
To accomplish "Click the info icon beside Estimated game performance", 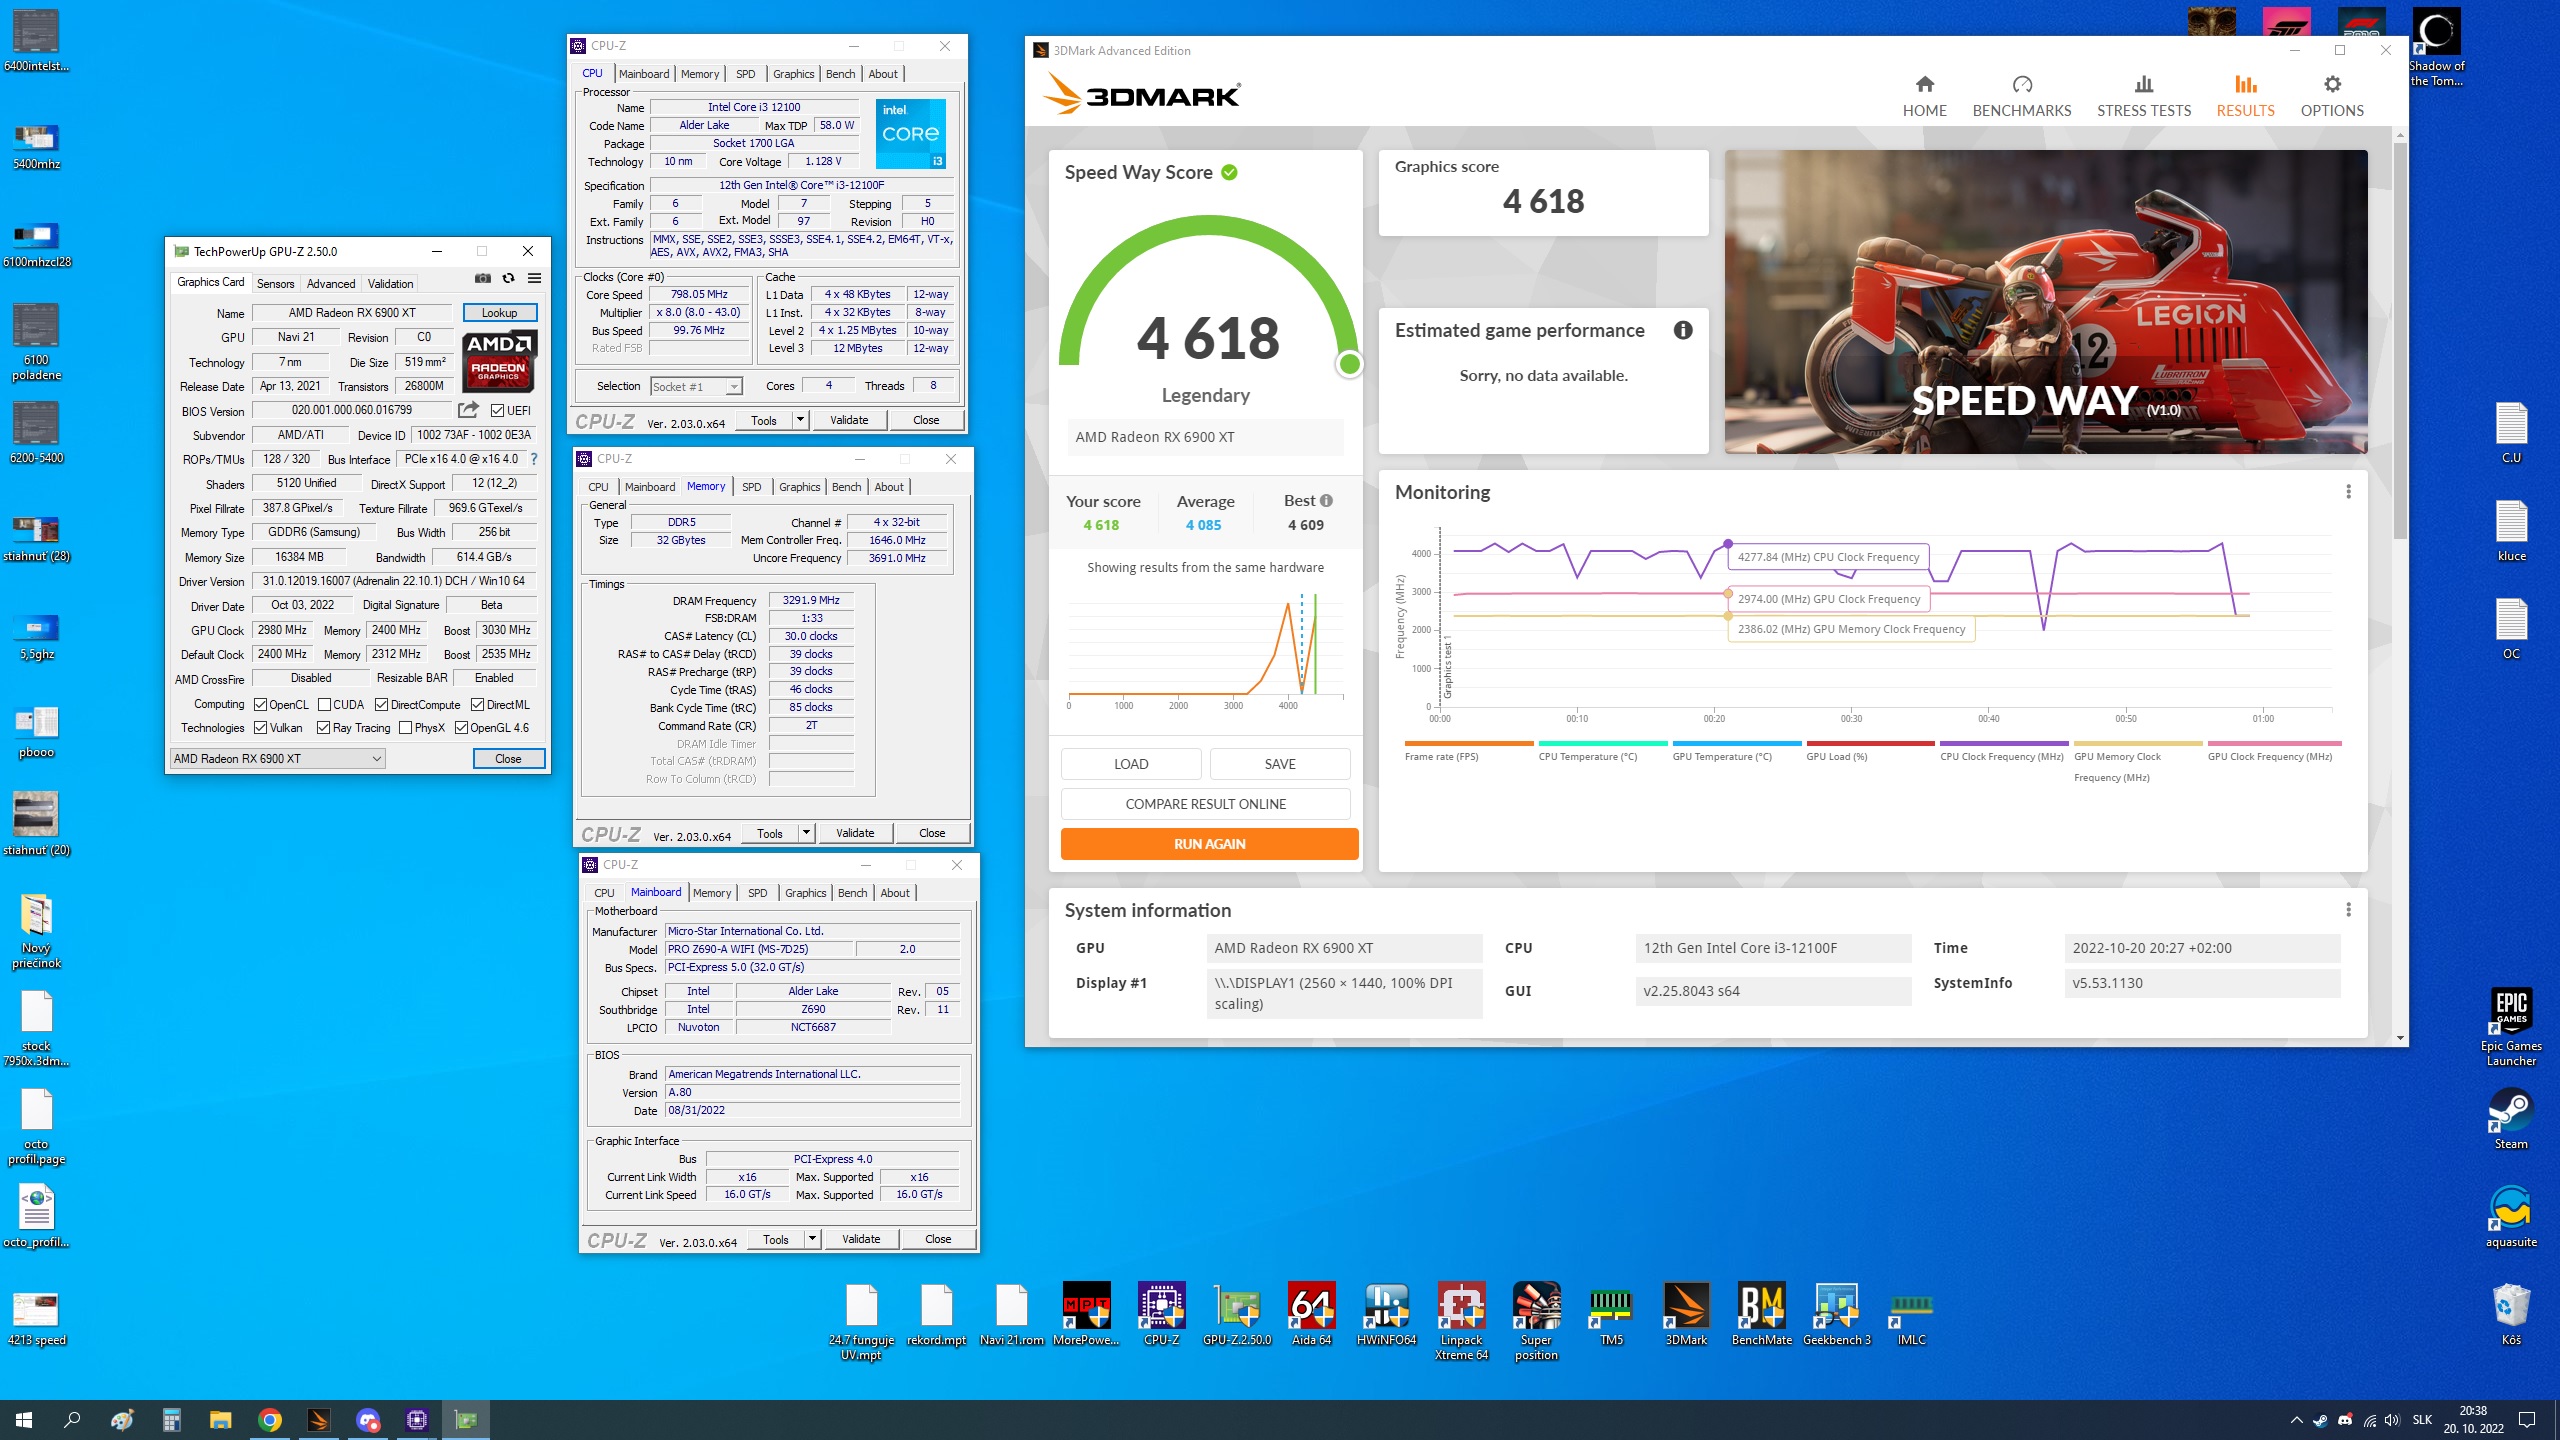I will 1683,330.
